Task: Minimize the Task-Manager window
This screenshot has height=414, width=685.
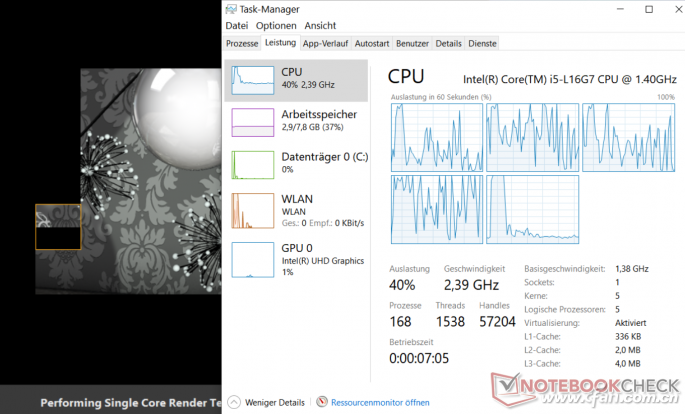Action: (620, 9)
